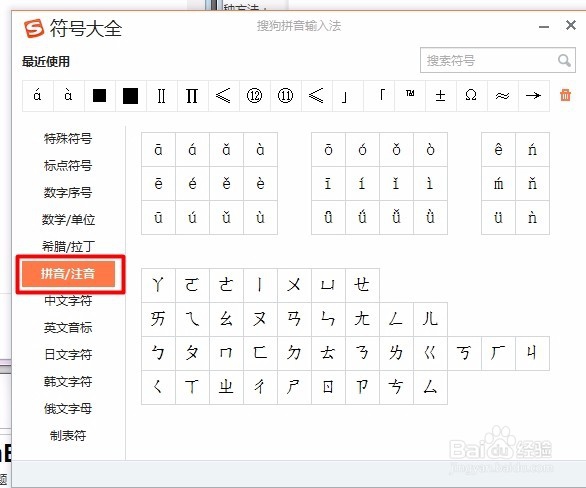586x488 pixels.
Task: Insert pinyin ǒ symbol
Action: pos(397,149)
